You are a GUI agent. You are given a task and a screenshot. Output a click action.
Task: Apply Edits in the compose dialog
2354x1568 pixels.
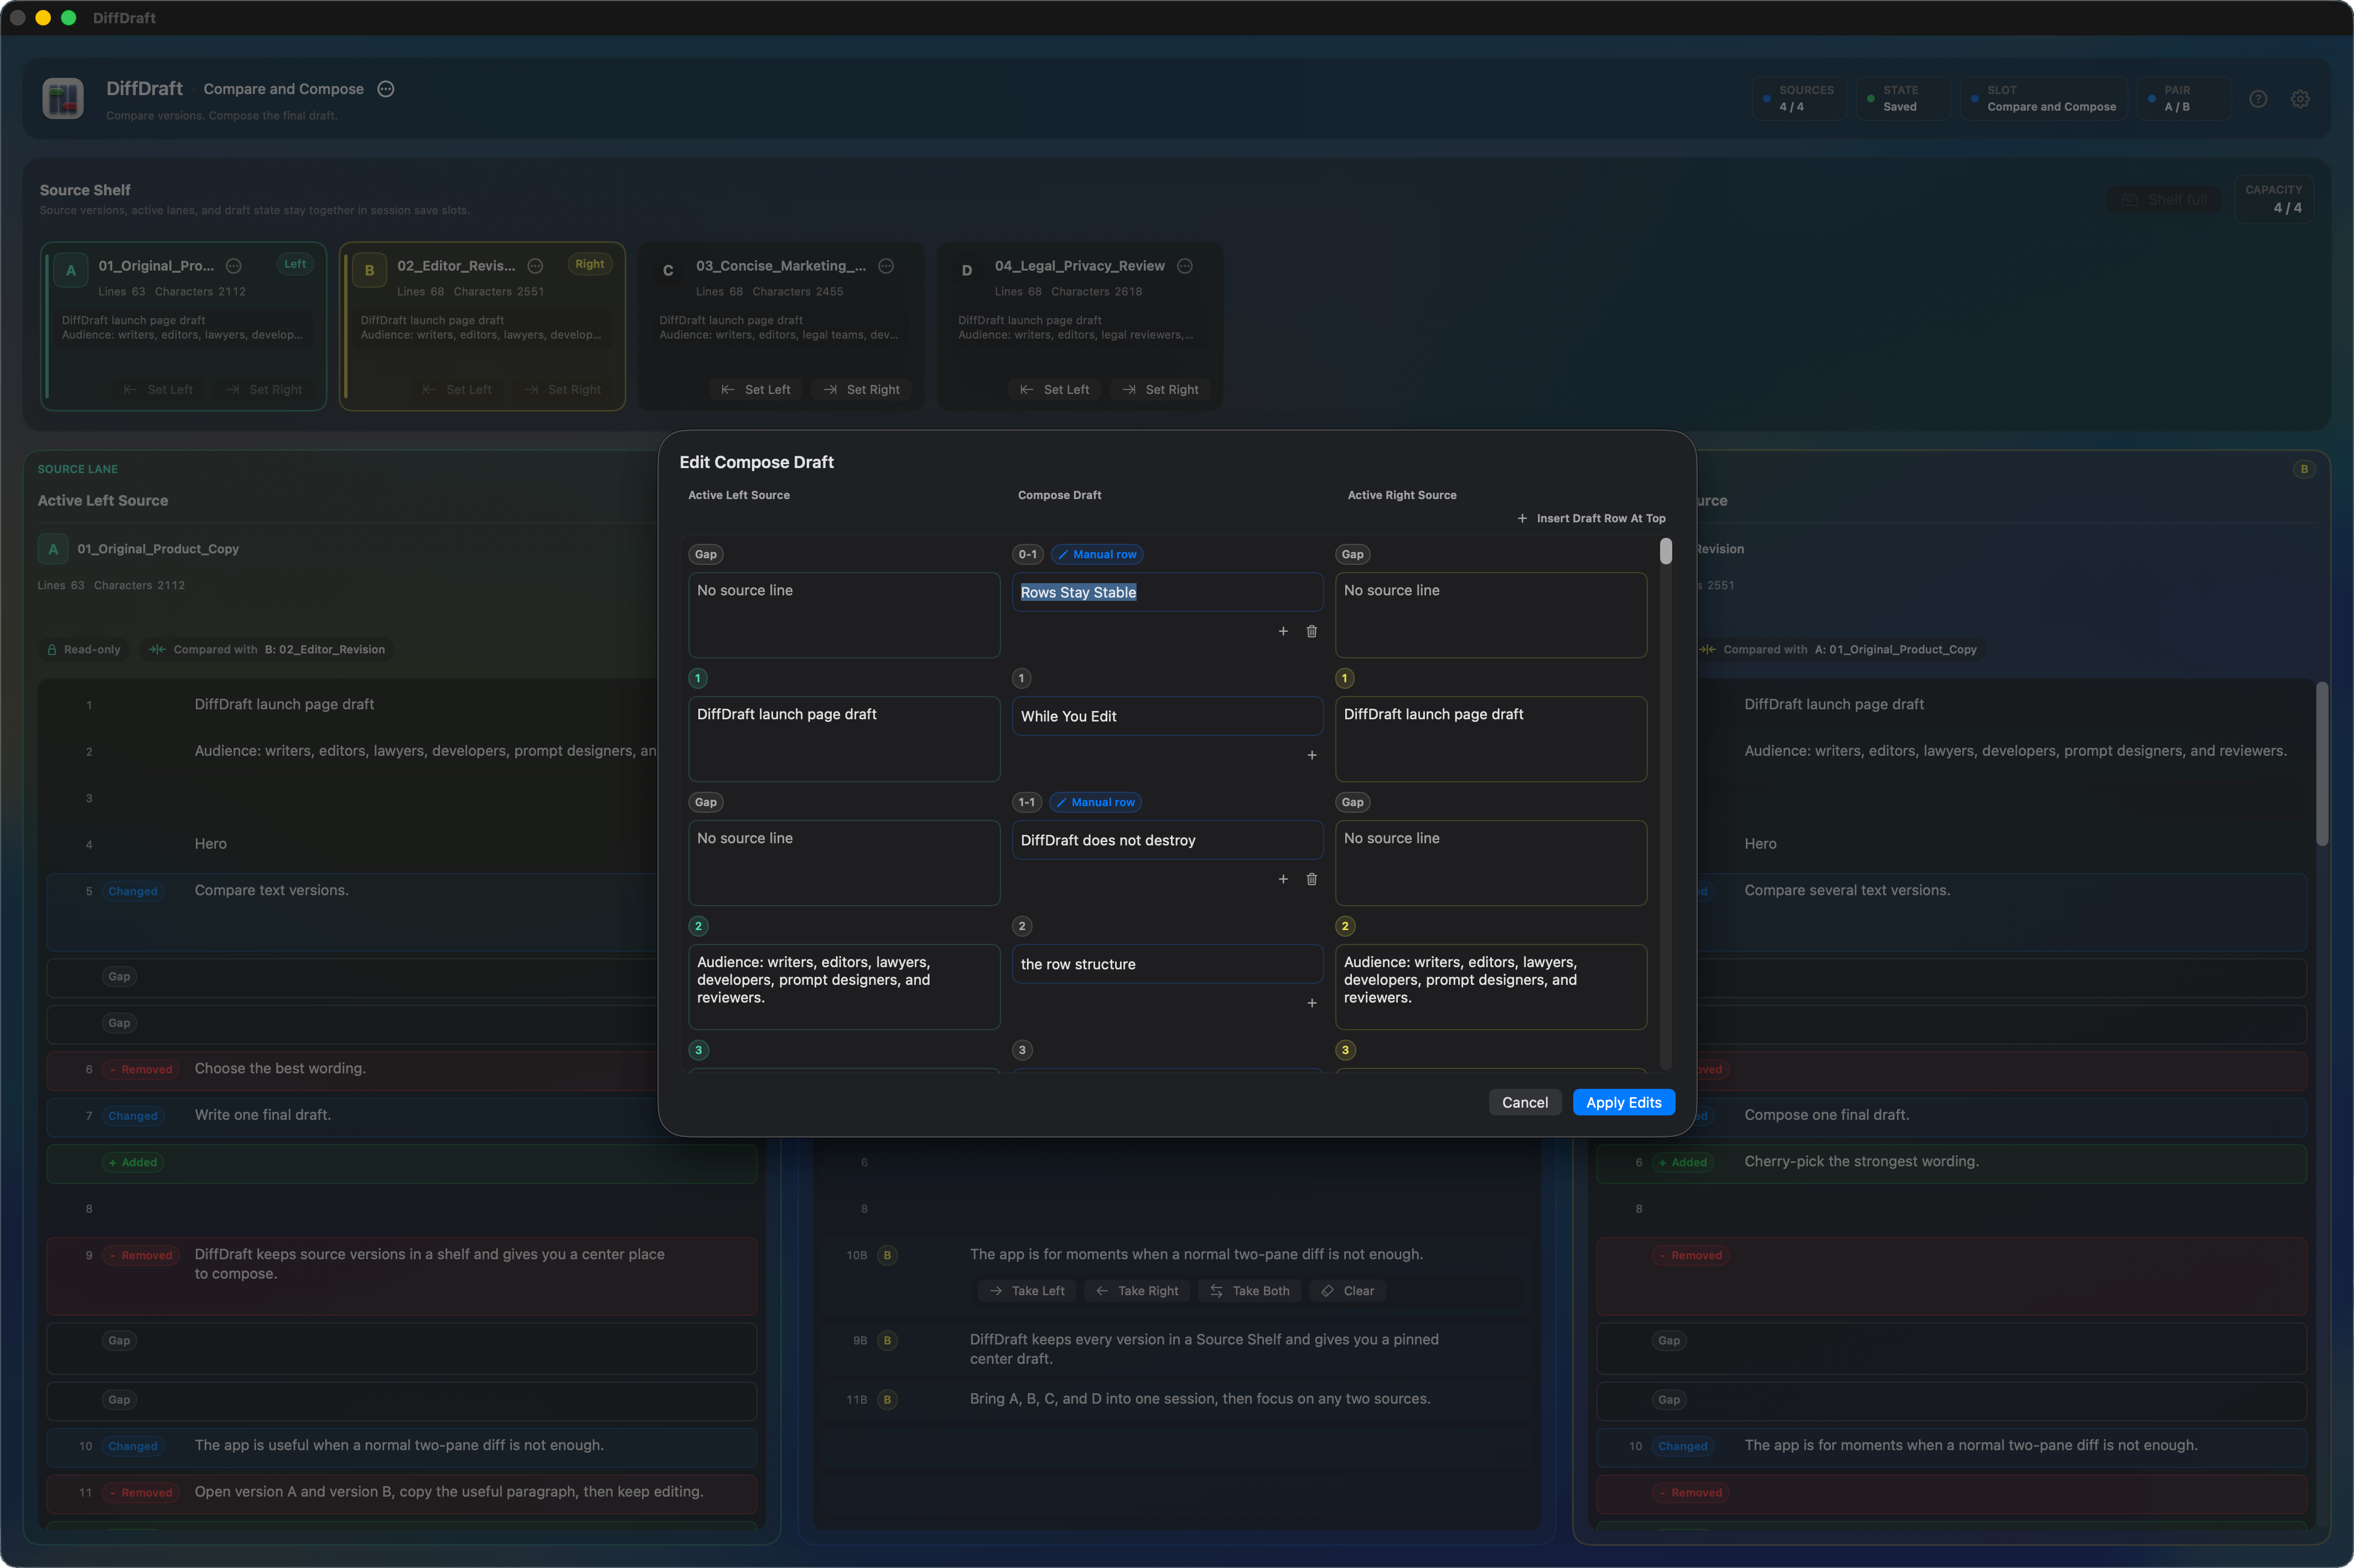[1623, 1102]
